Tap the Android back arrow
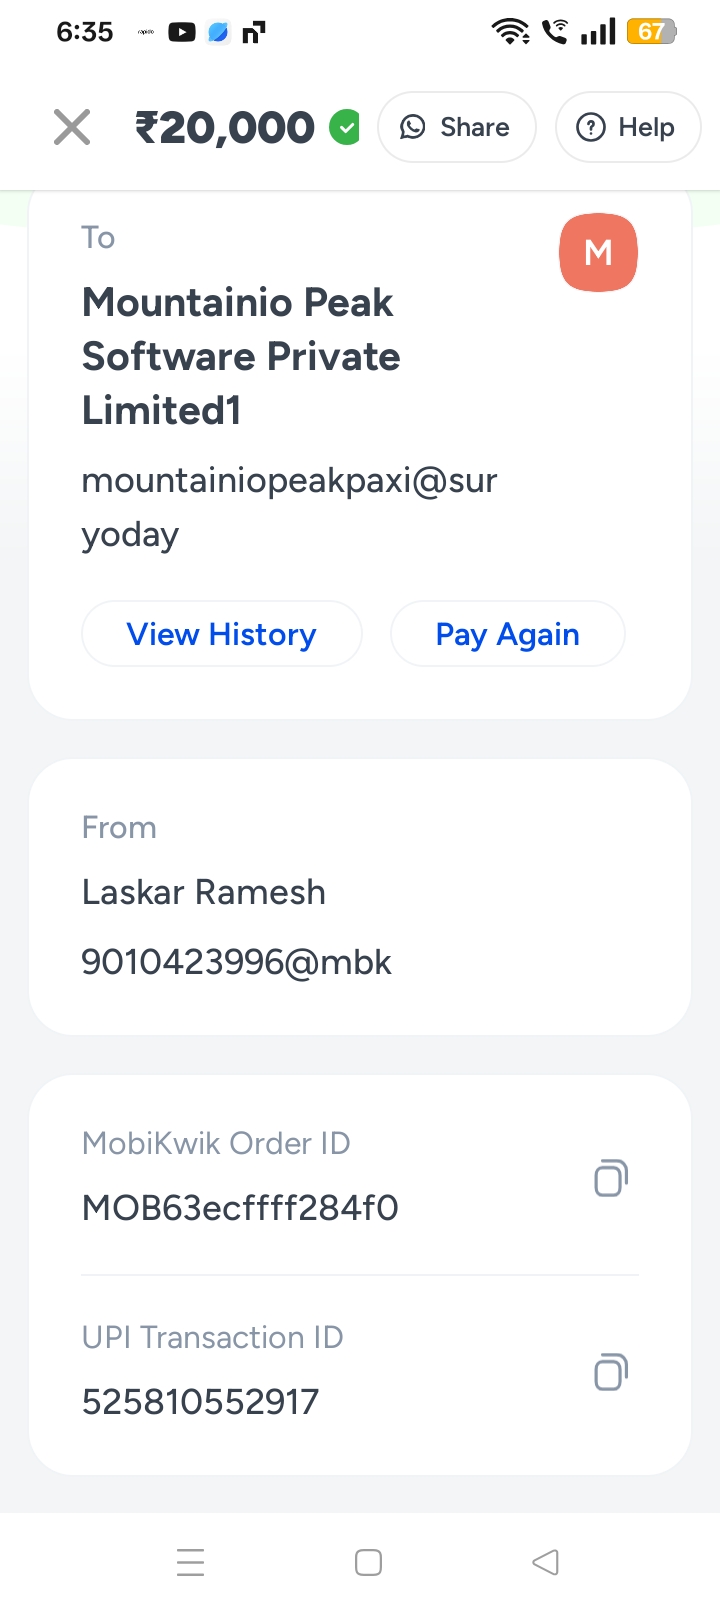The image size is (720, 1612). tap(545, 1562)
